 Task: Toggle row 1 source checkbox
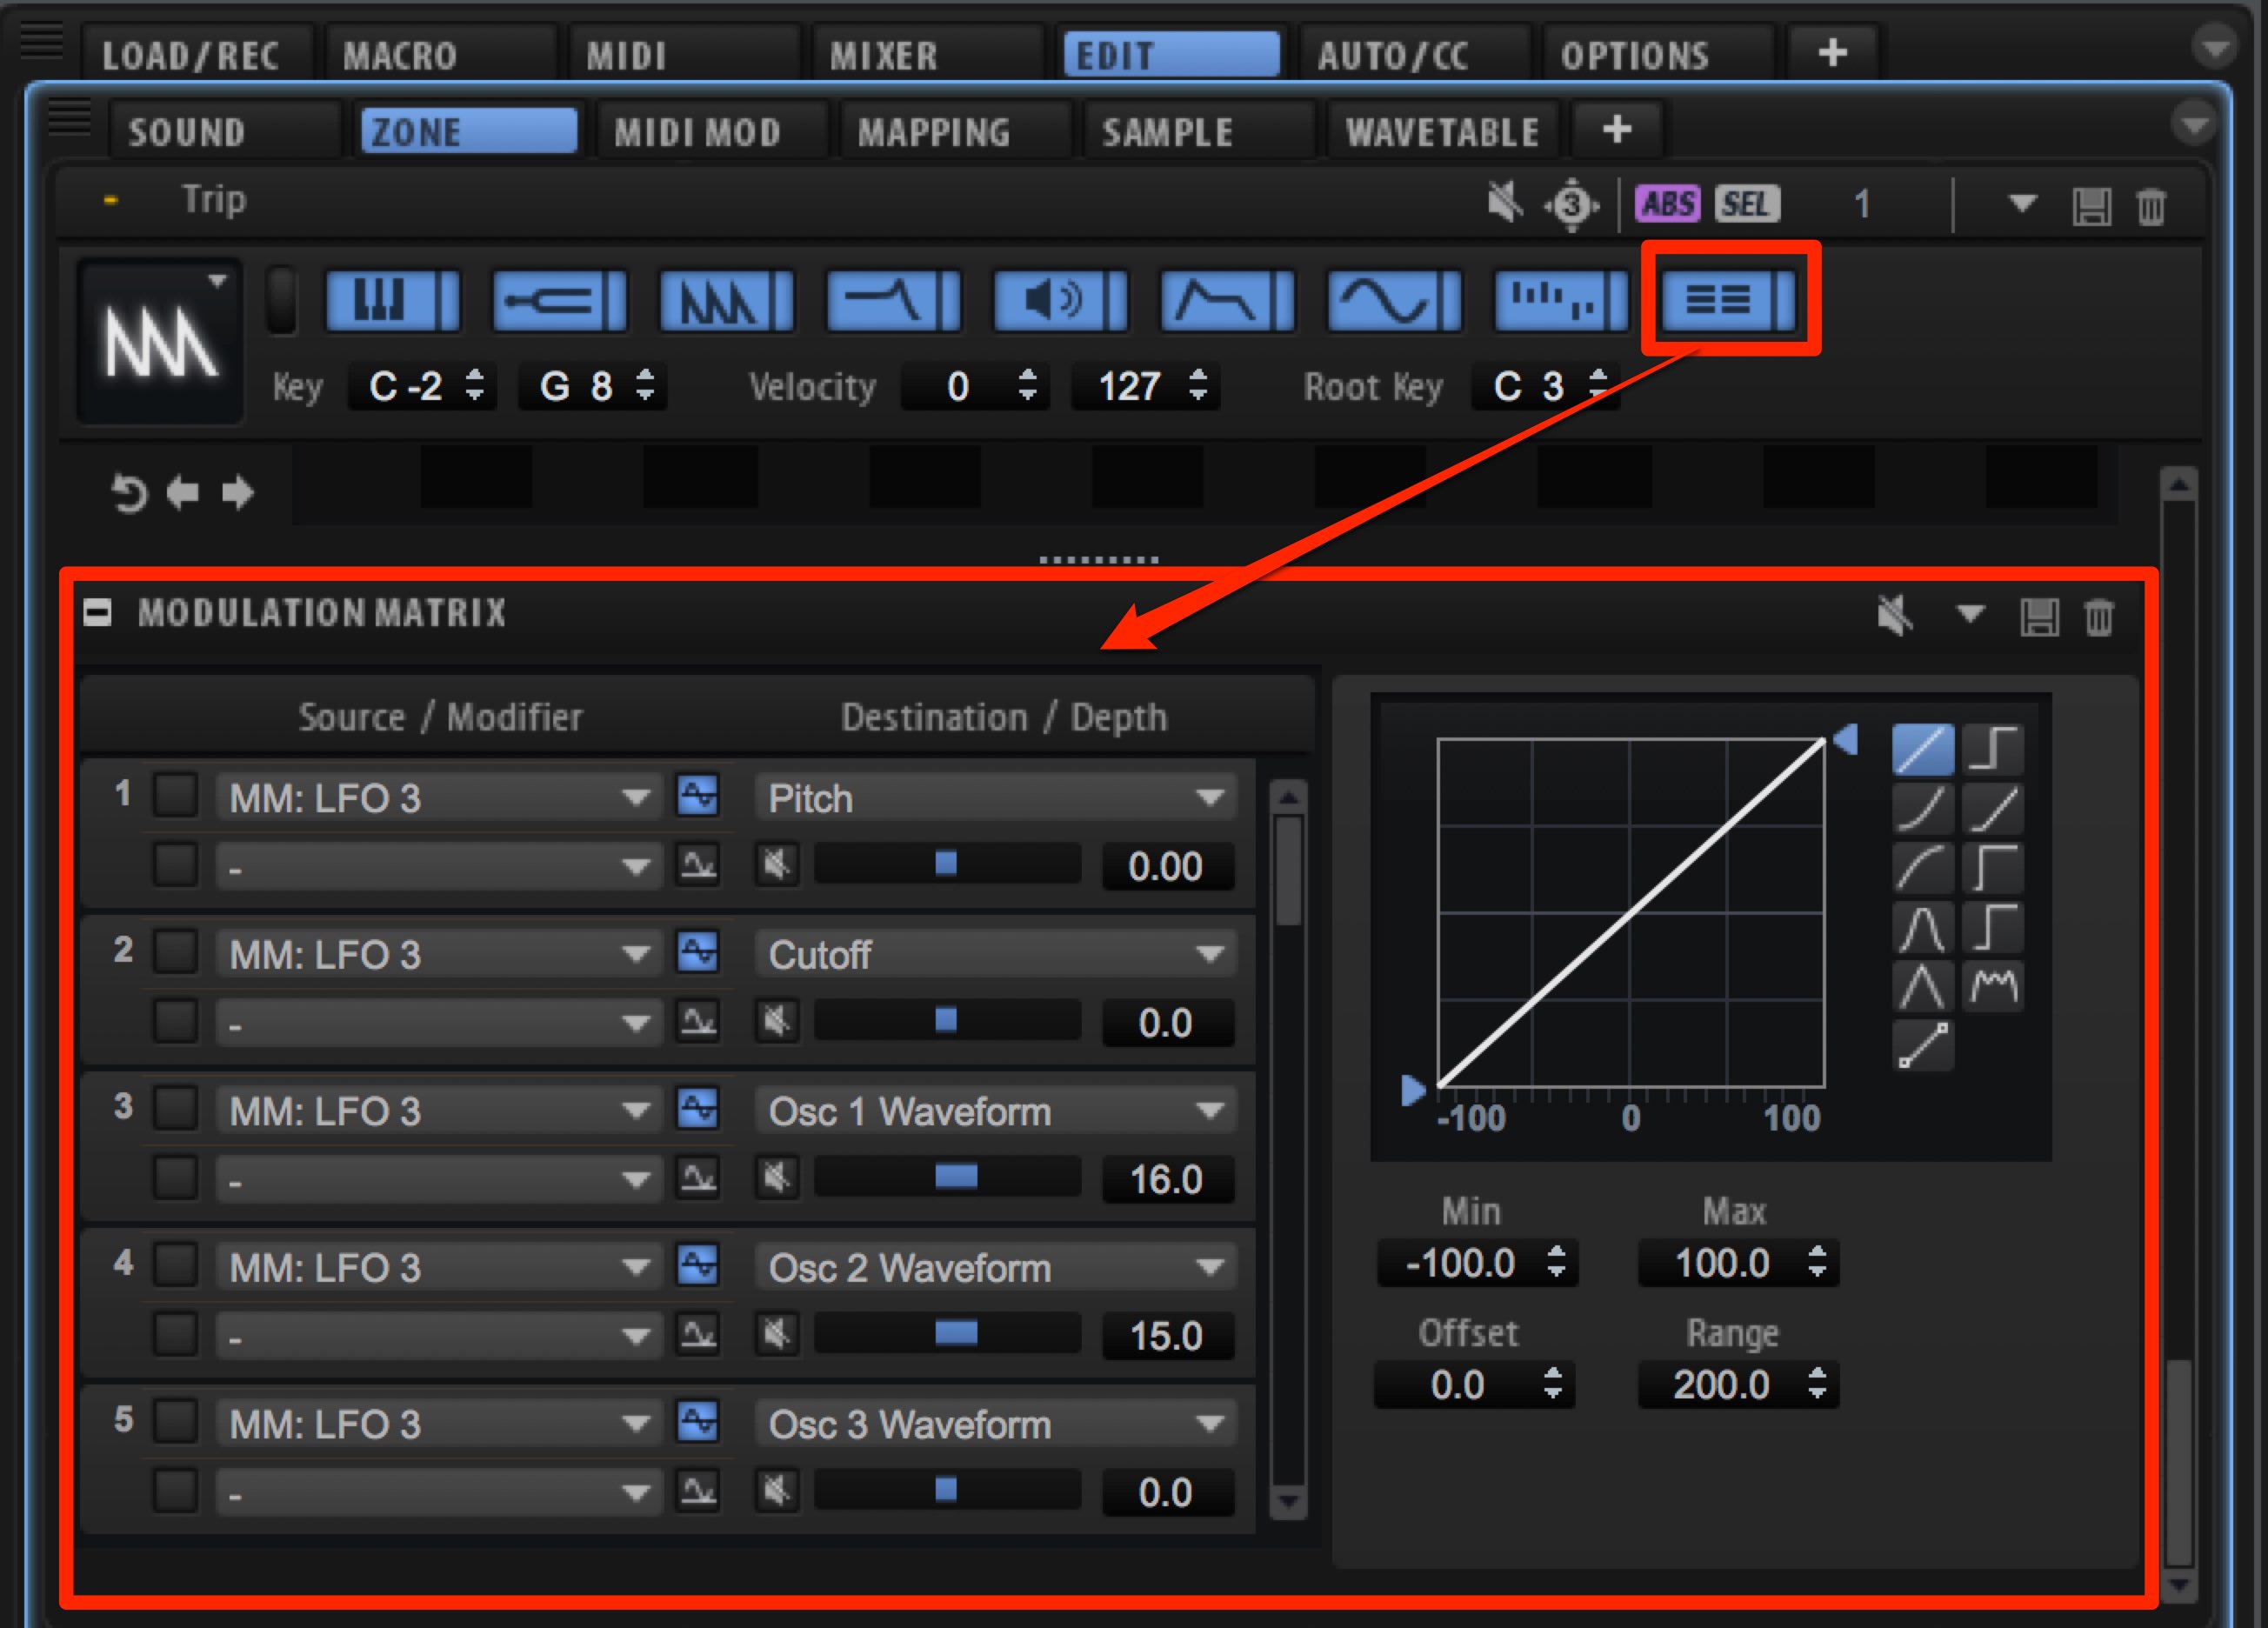175,796
